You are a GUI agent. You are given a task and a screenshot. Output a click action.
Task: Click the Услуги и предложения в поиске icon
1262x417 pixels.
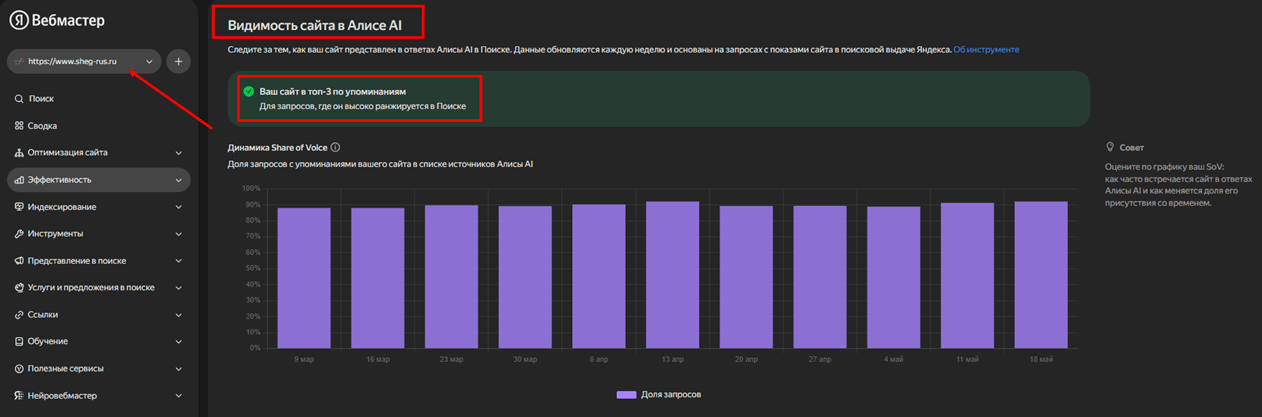(x=19, y=288)
